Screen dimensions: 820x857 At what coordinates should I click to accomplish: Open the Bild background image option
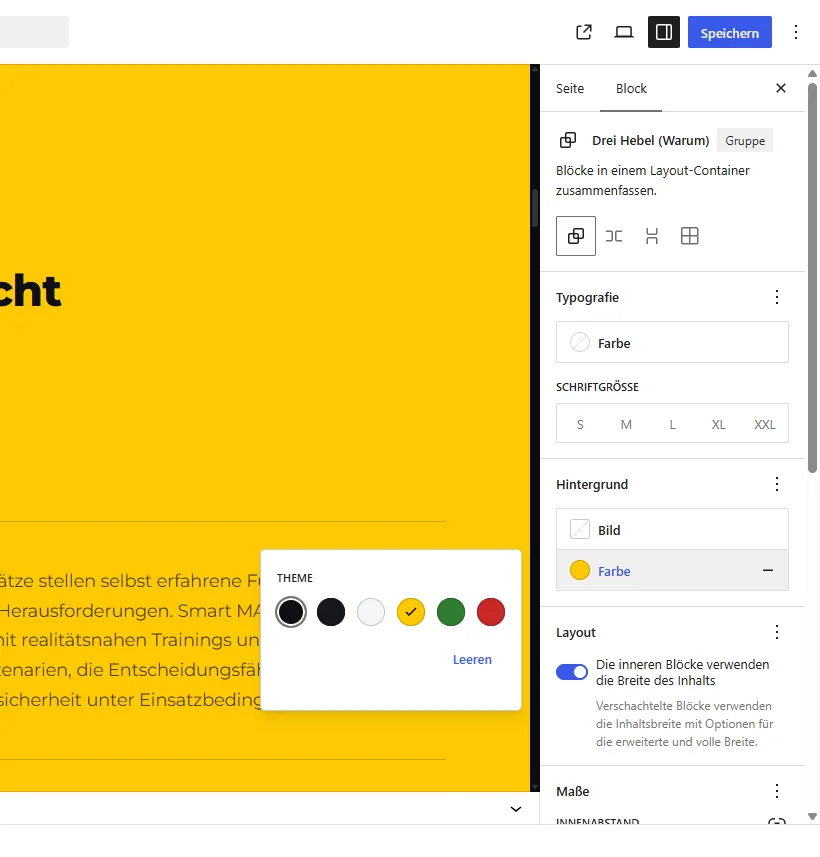click(x=672, y=530)
